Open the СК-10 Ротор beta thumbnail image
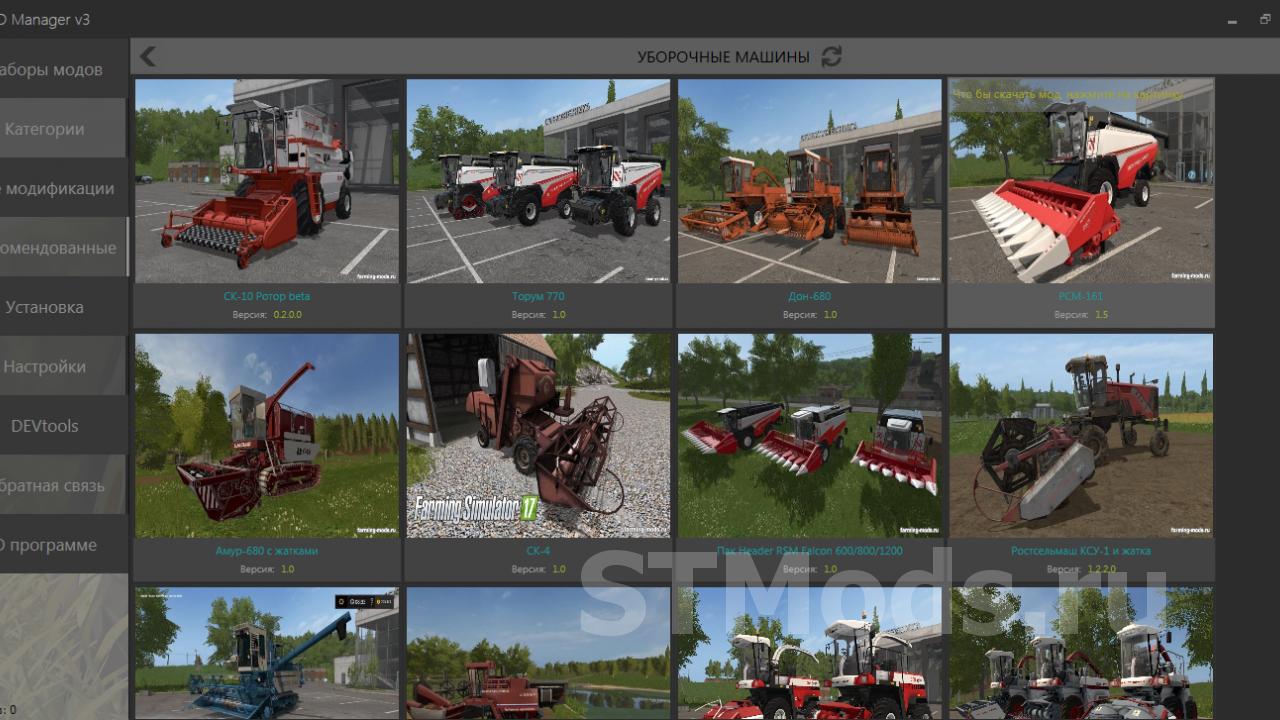 pyautogui.click(x=267, y=181)
